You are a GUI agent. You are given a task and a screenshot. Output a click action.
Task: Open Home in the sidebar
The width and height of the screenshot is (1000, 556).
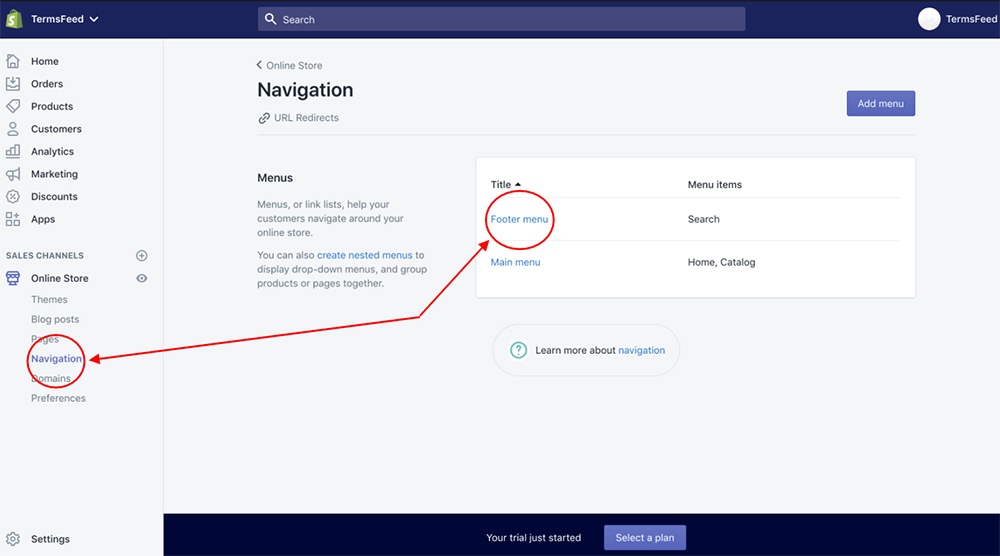[45, 61]
